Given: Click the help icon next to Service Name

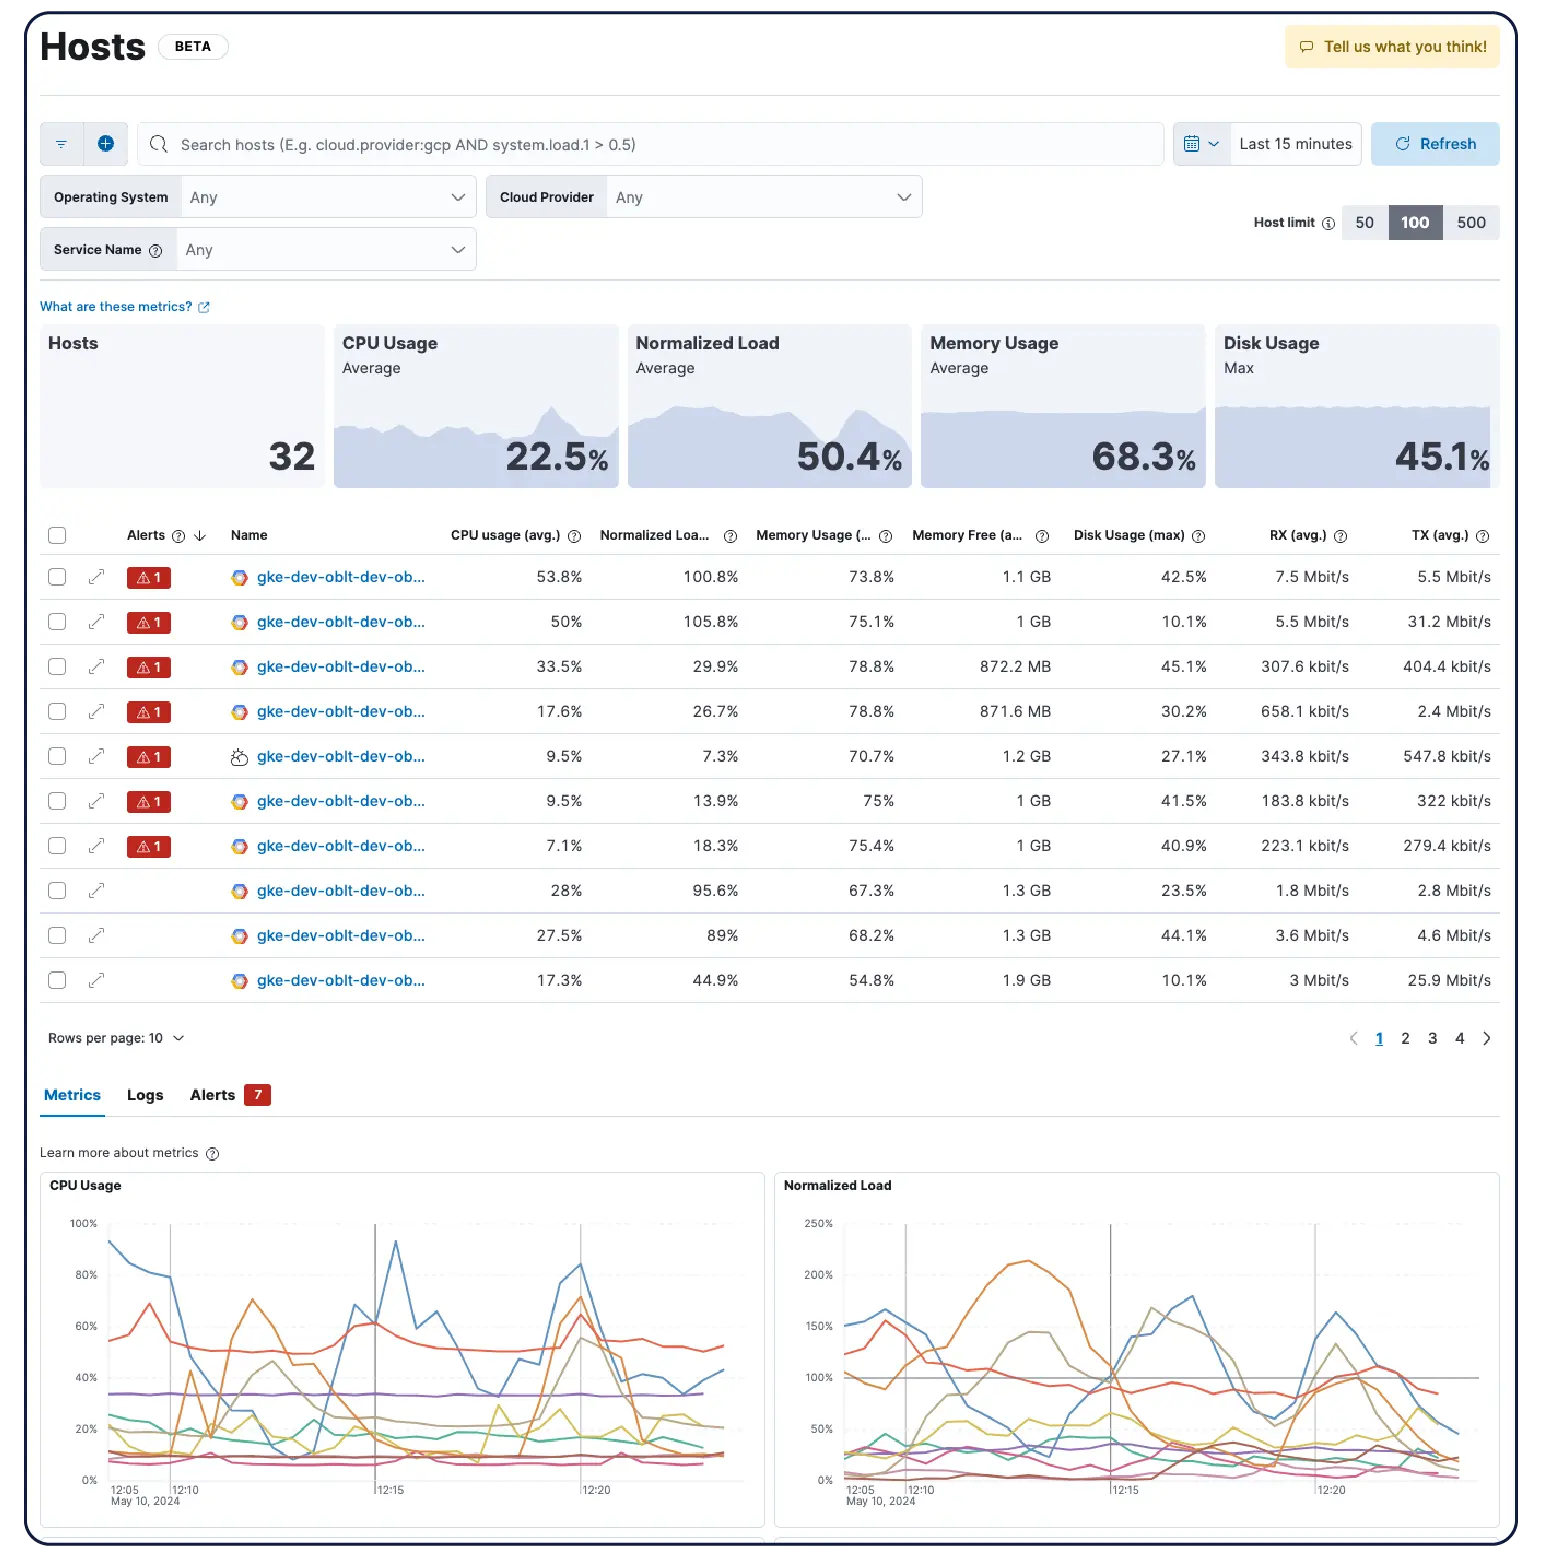Looking at the screenshot, I should (x=157, y=249).
